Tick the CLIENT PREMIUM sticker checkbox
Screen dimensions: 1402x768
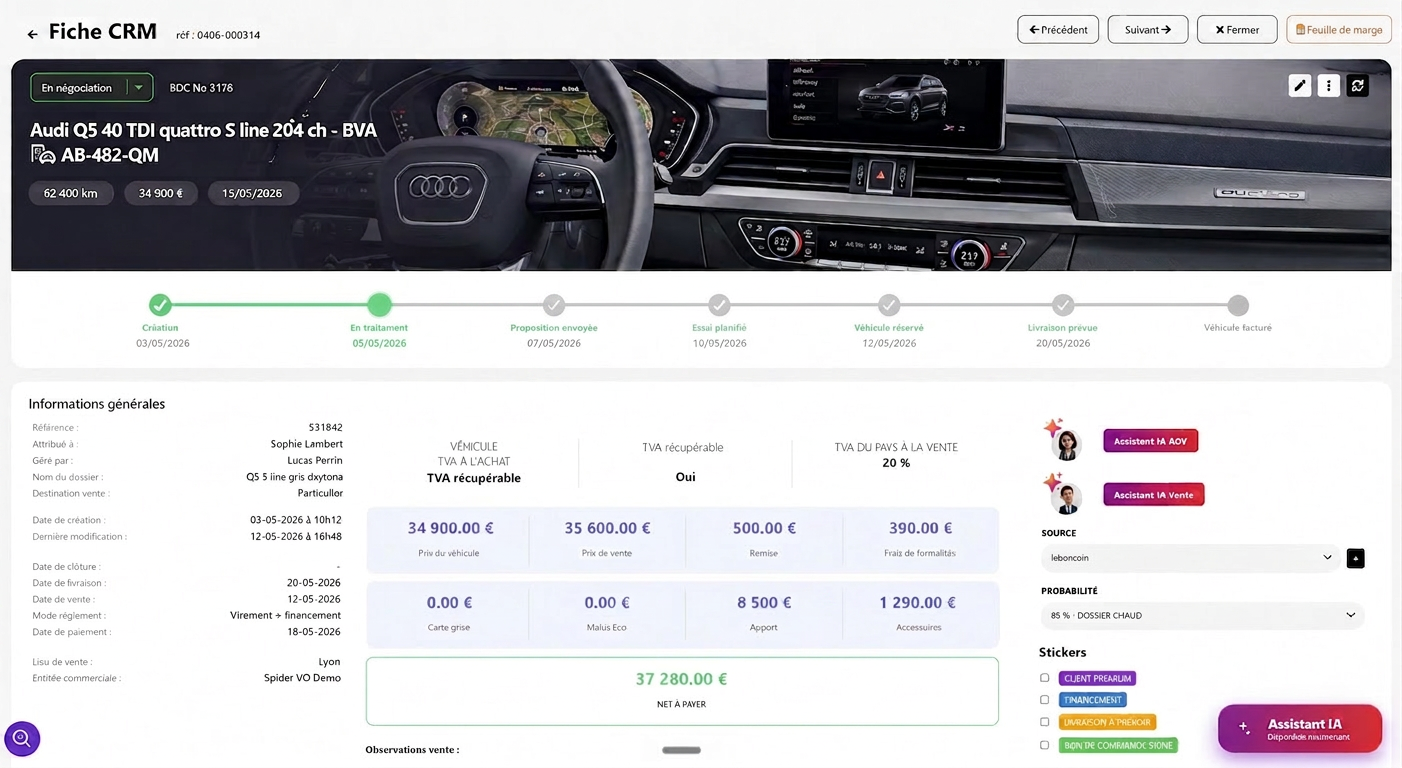pyautogui.click(x=1045, y=678)
